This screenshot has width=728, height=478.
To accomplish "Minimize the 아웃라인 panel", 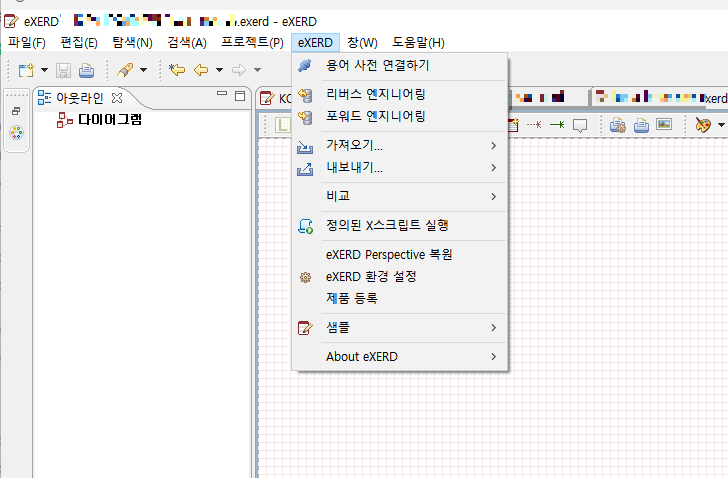I will point(222,94).
